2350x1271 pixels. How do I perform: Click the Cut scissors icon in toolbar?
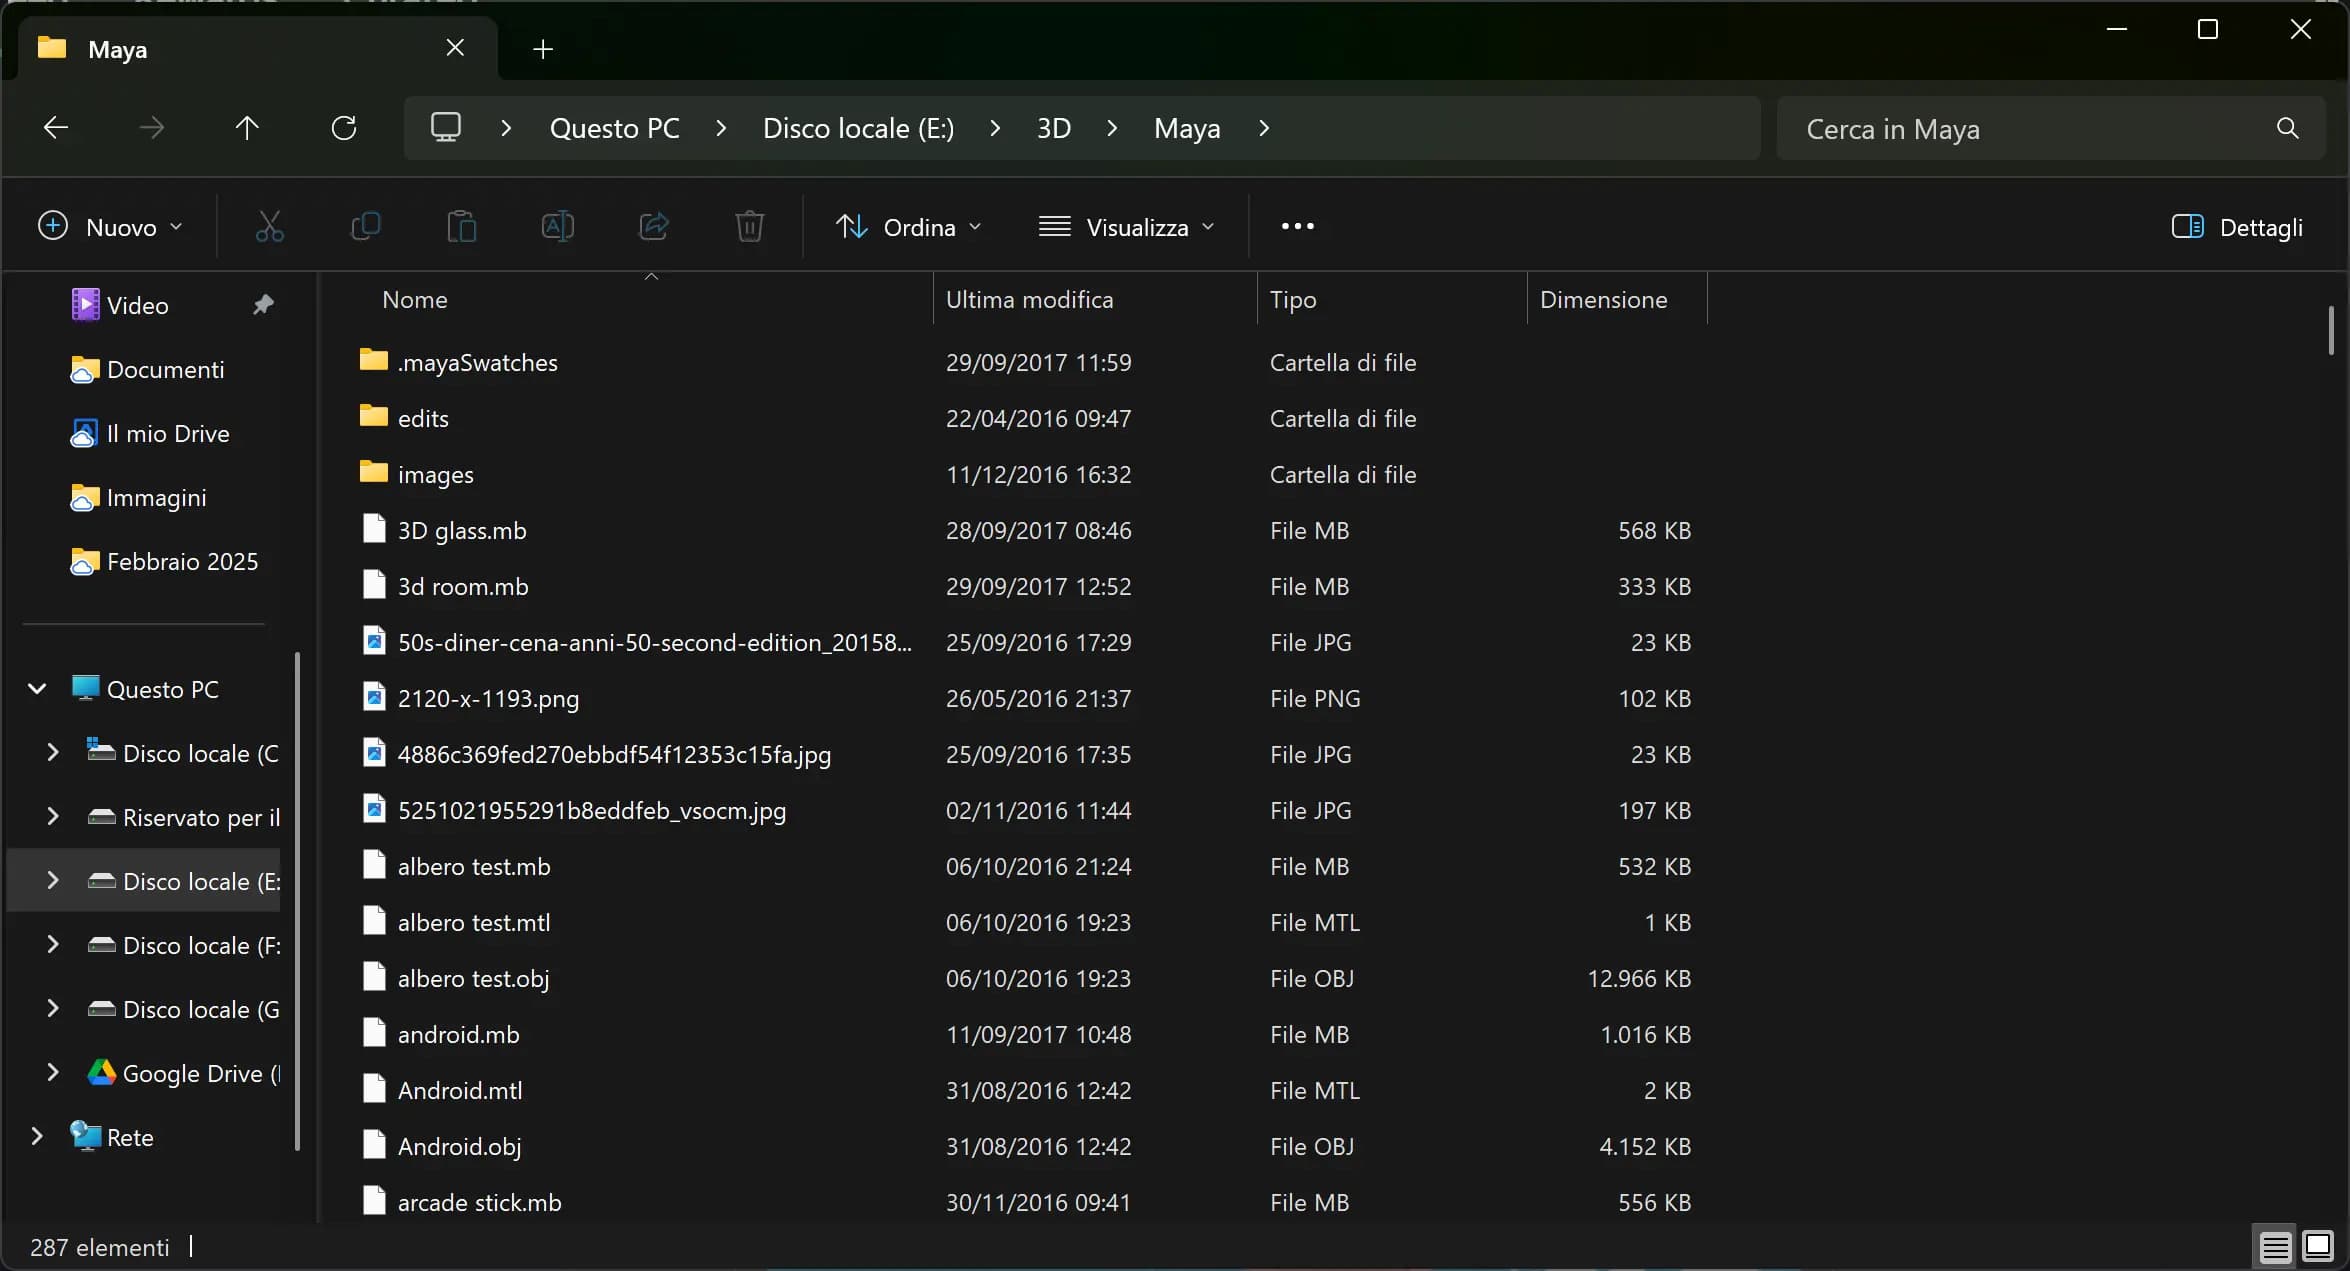click(x=269, y=227)
